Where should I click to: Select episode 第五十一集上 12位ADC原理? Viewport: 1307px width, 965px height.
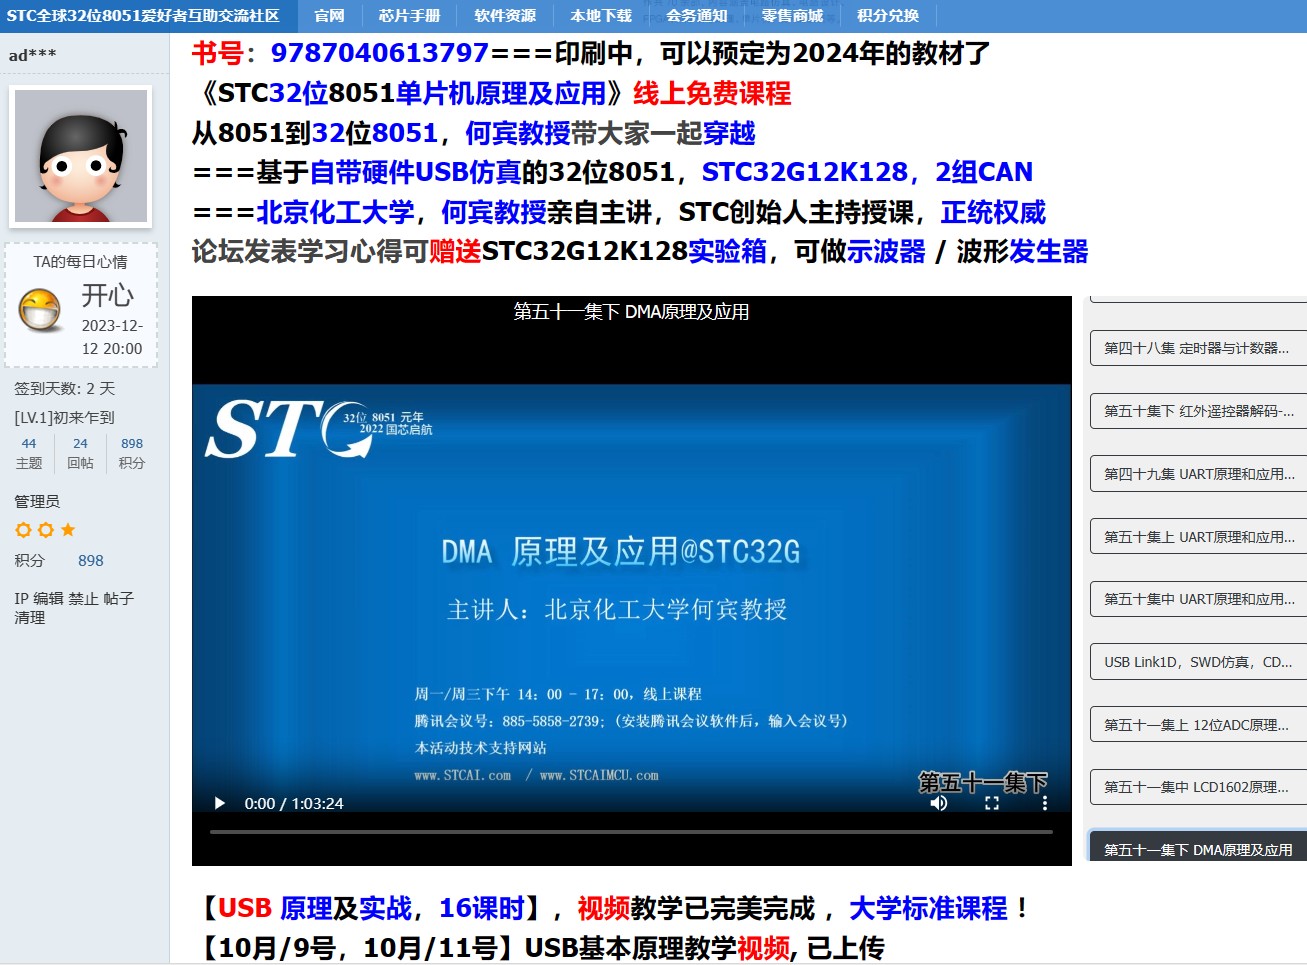point(1198,725)
